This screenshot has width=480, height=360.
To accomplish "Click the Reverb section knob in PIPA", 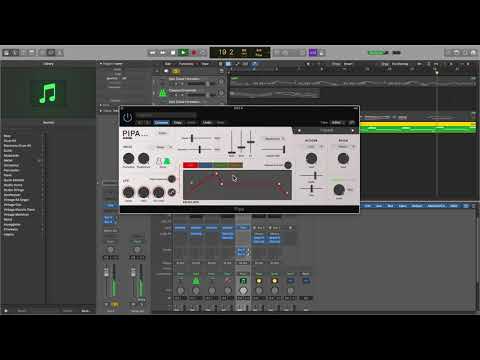I will (343, 158).
